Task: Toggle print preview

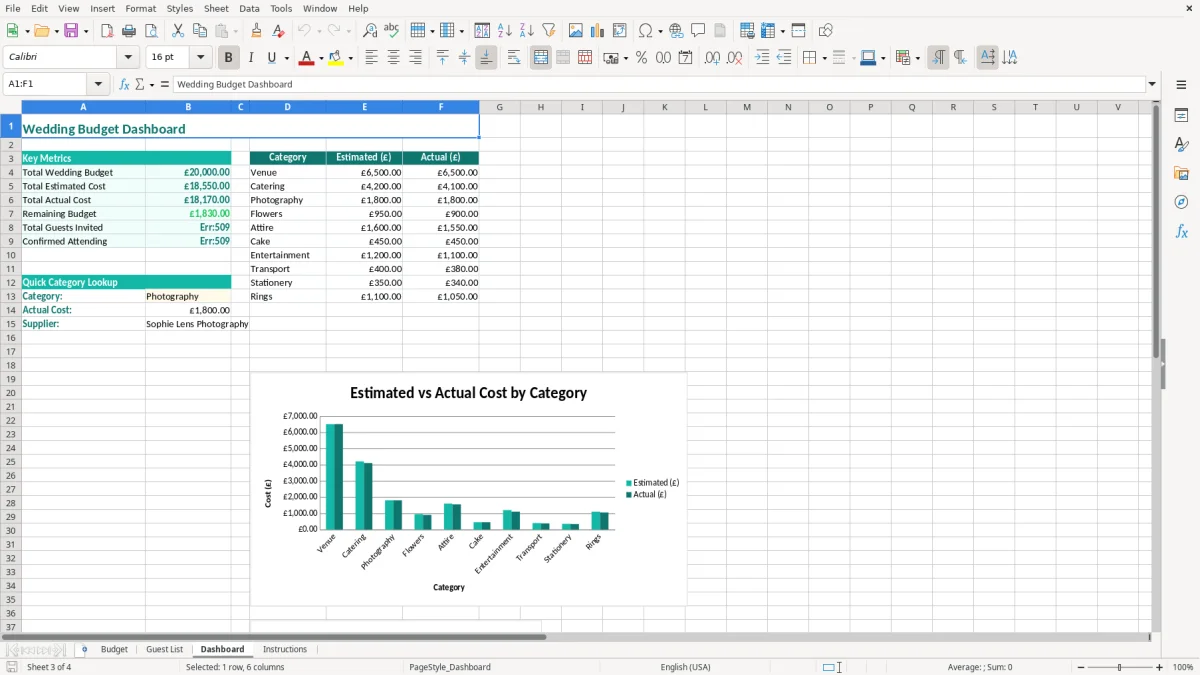Action: (150, 30)
